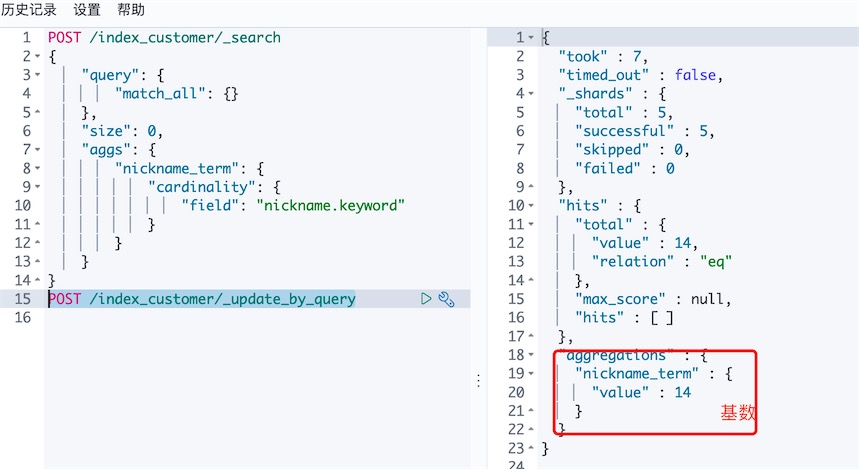Toggle fold marker at request line 5
This screenshot has width=859, height=469.
(x=37, y=112)
